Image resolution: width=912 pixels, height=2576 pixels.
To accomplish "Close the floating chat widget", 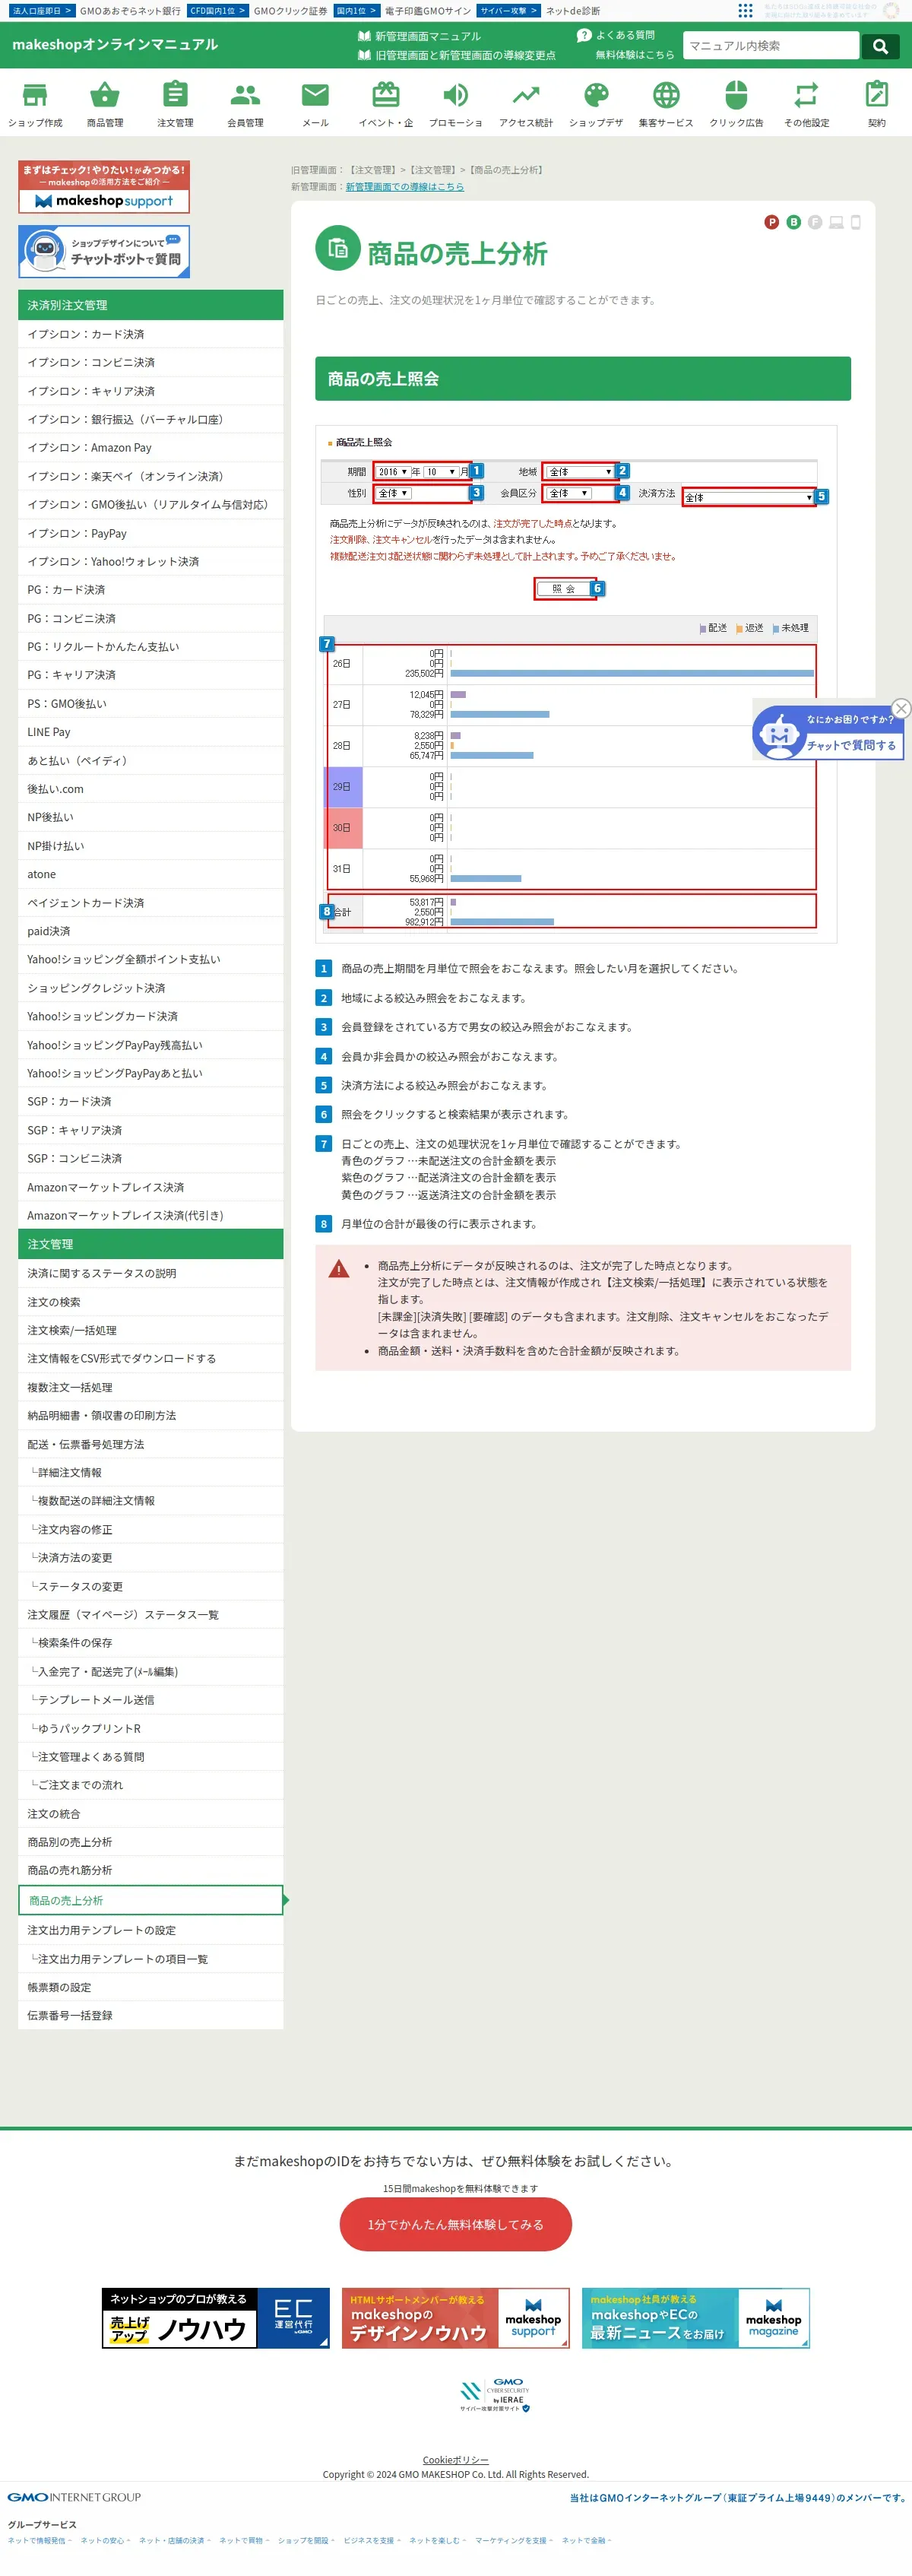I will pos(901,708).
